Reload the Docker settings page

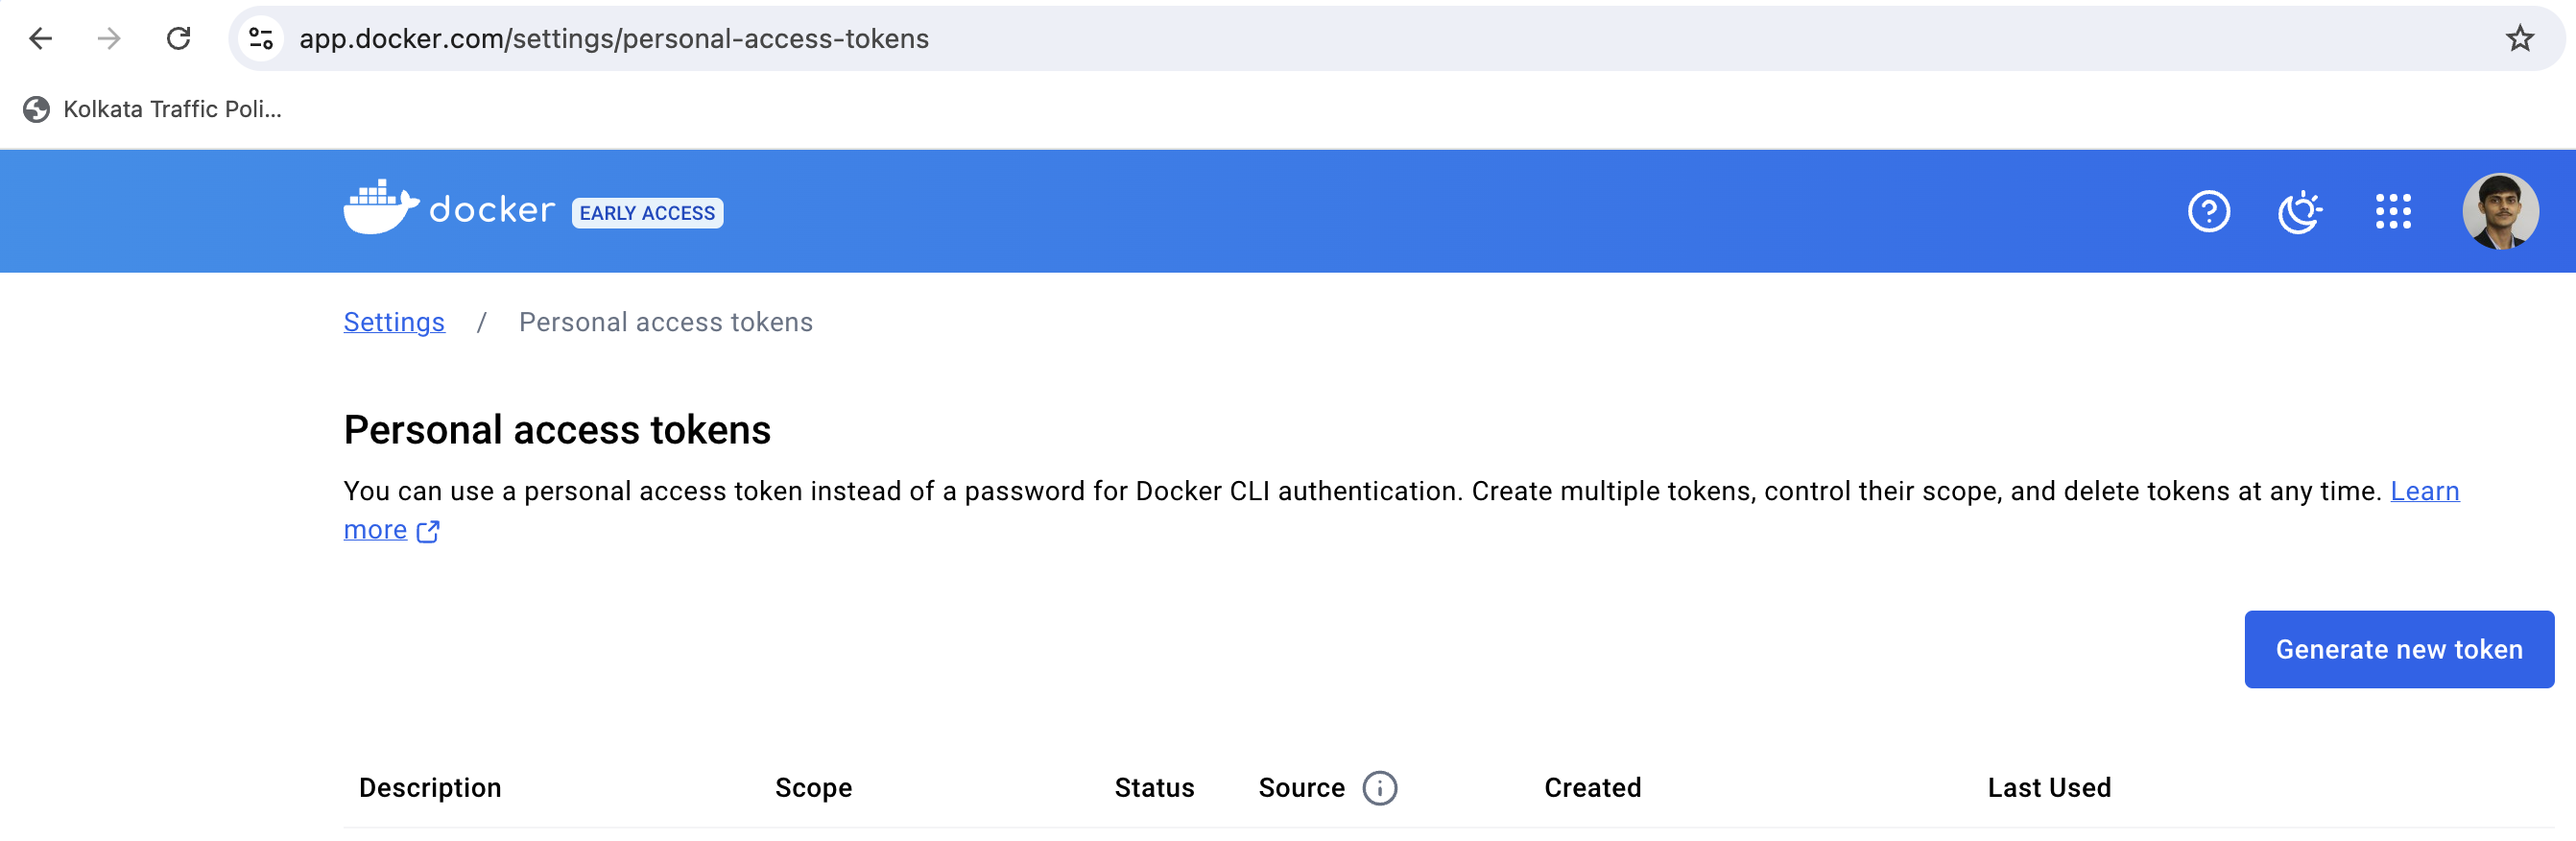pos(178,38)
